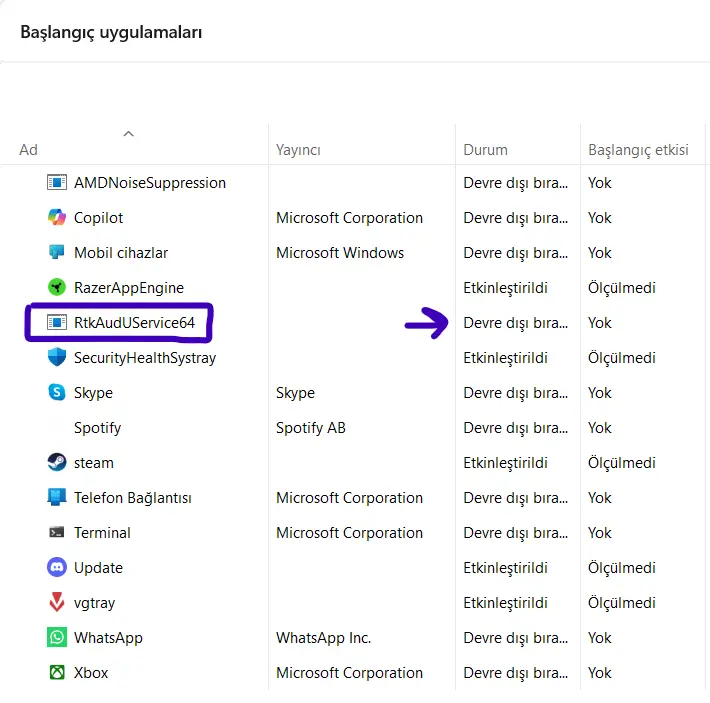Click the green RazerAppEngine icon
Screen dimensions: 710x703
click(57, 287)
